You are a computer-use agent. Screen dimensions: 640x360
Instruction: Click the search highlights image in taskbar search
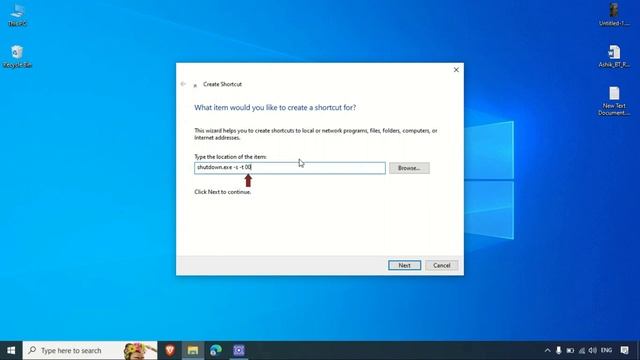[140, 351]
